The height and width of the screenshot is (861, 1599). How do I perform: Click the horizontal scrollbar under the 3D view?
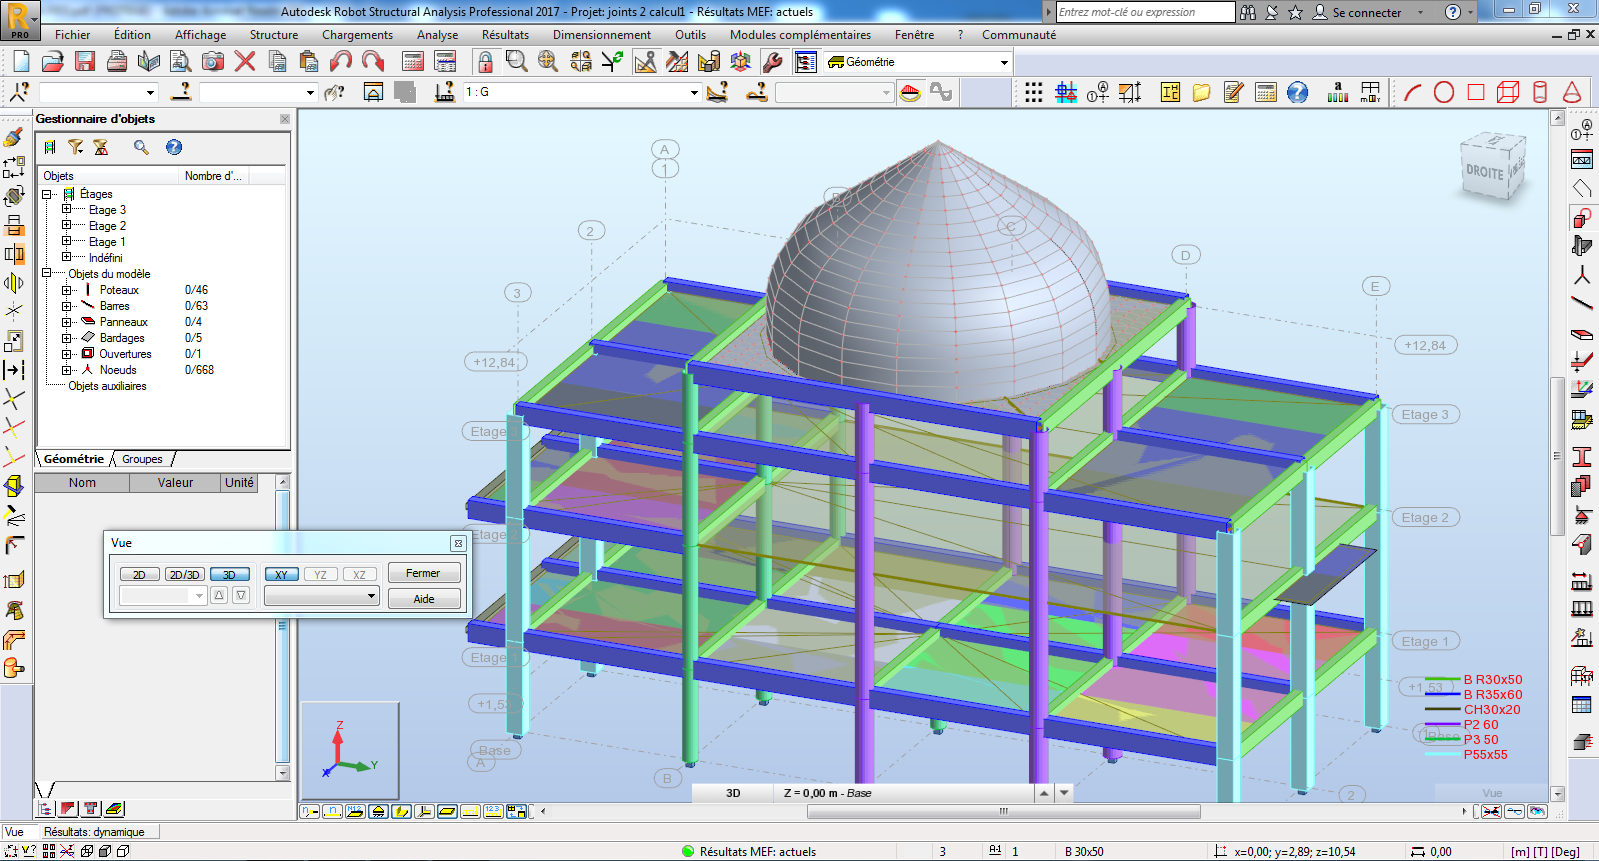pyautogui.click(x=1003, y=811)
